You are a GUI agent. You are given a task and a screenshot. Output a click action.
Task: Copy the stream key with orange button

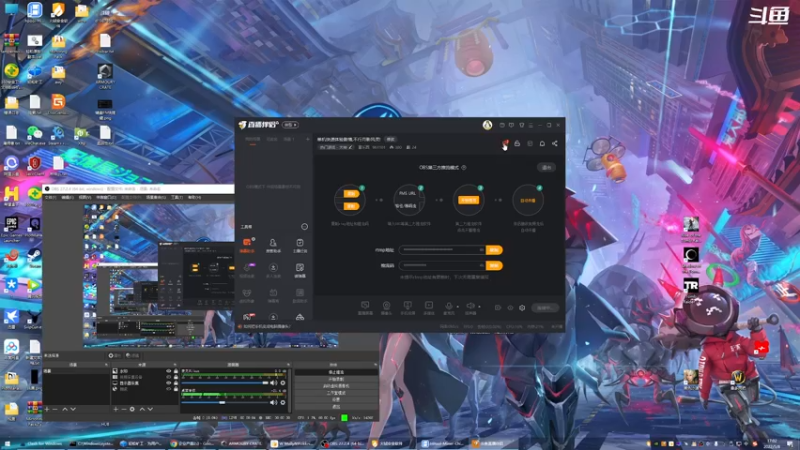point(494,265)
